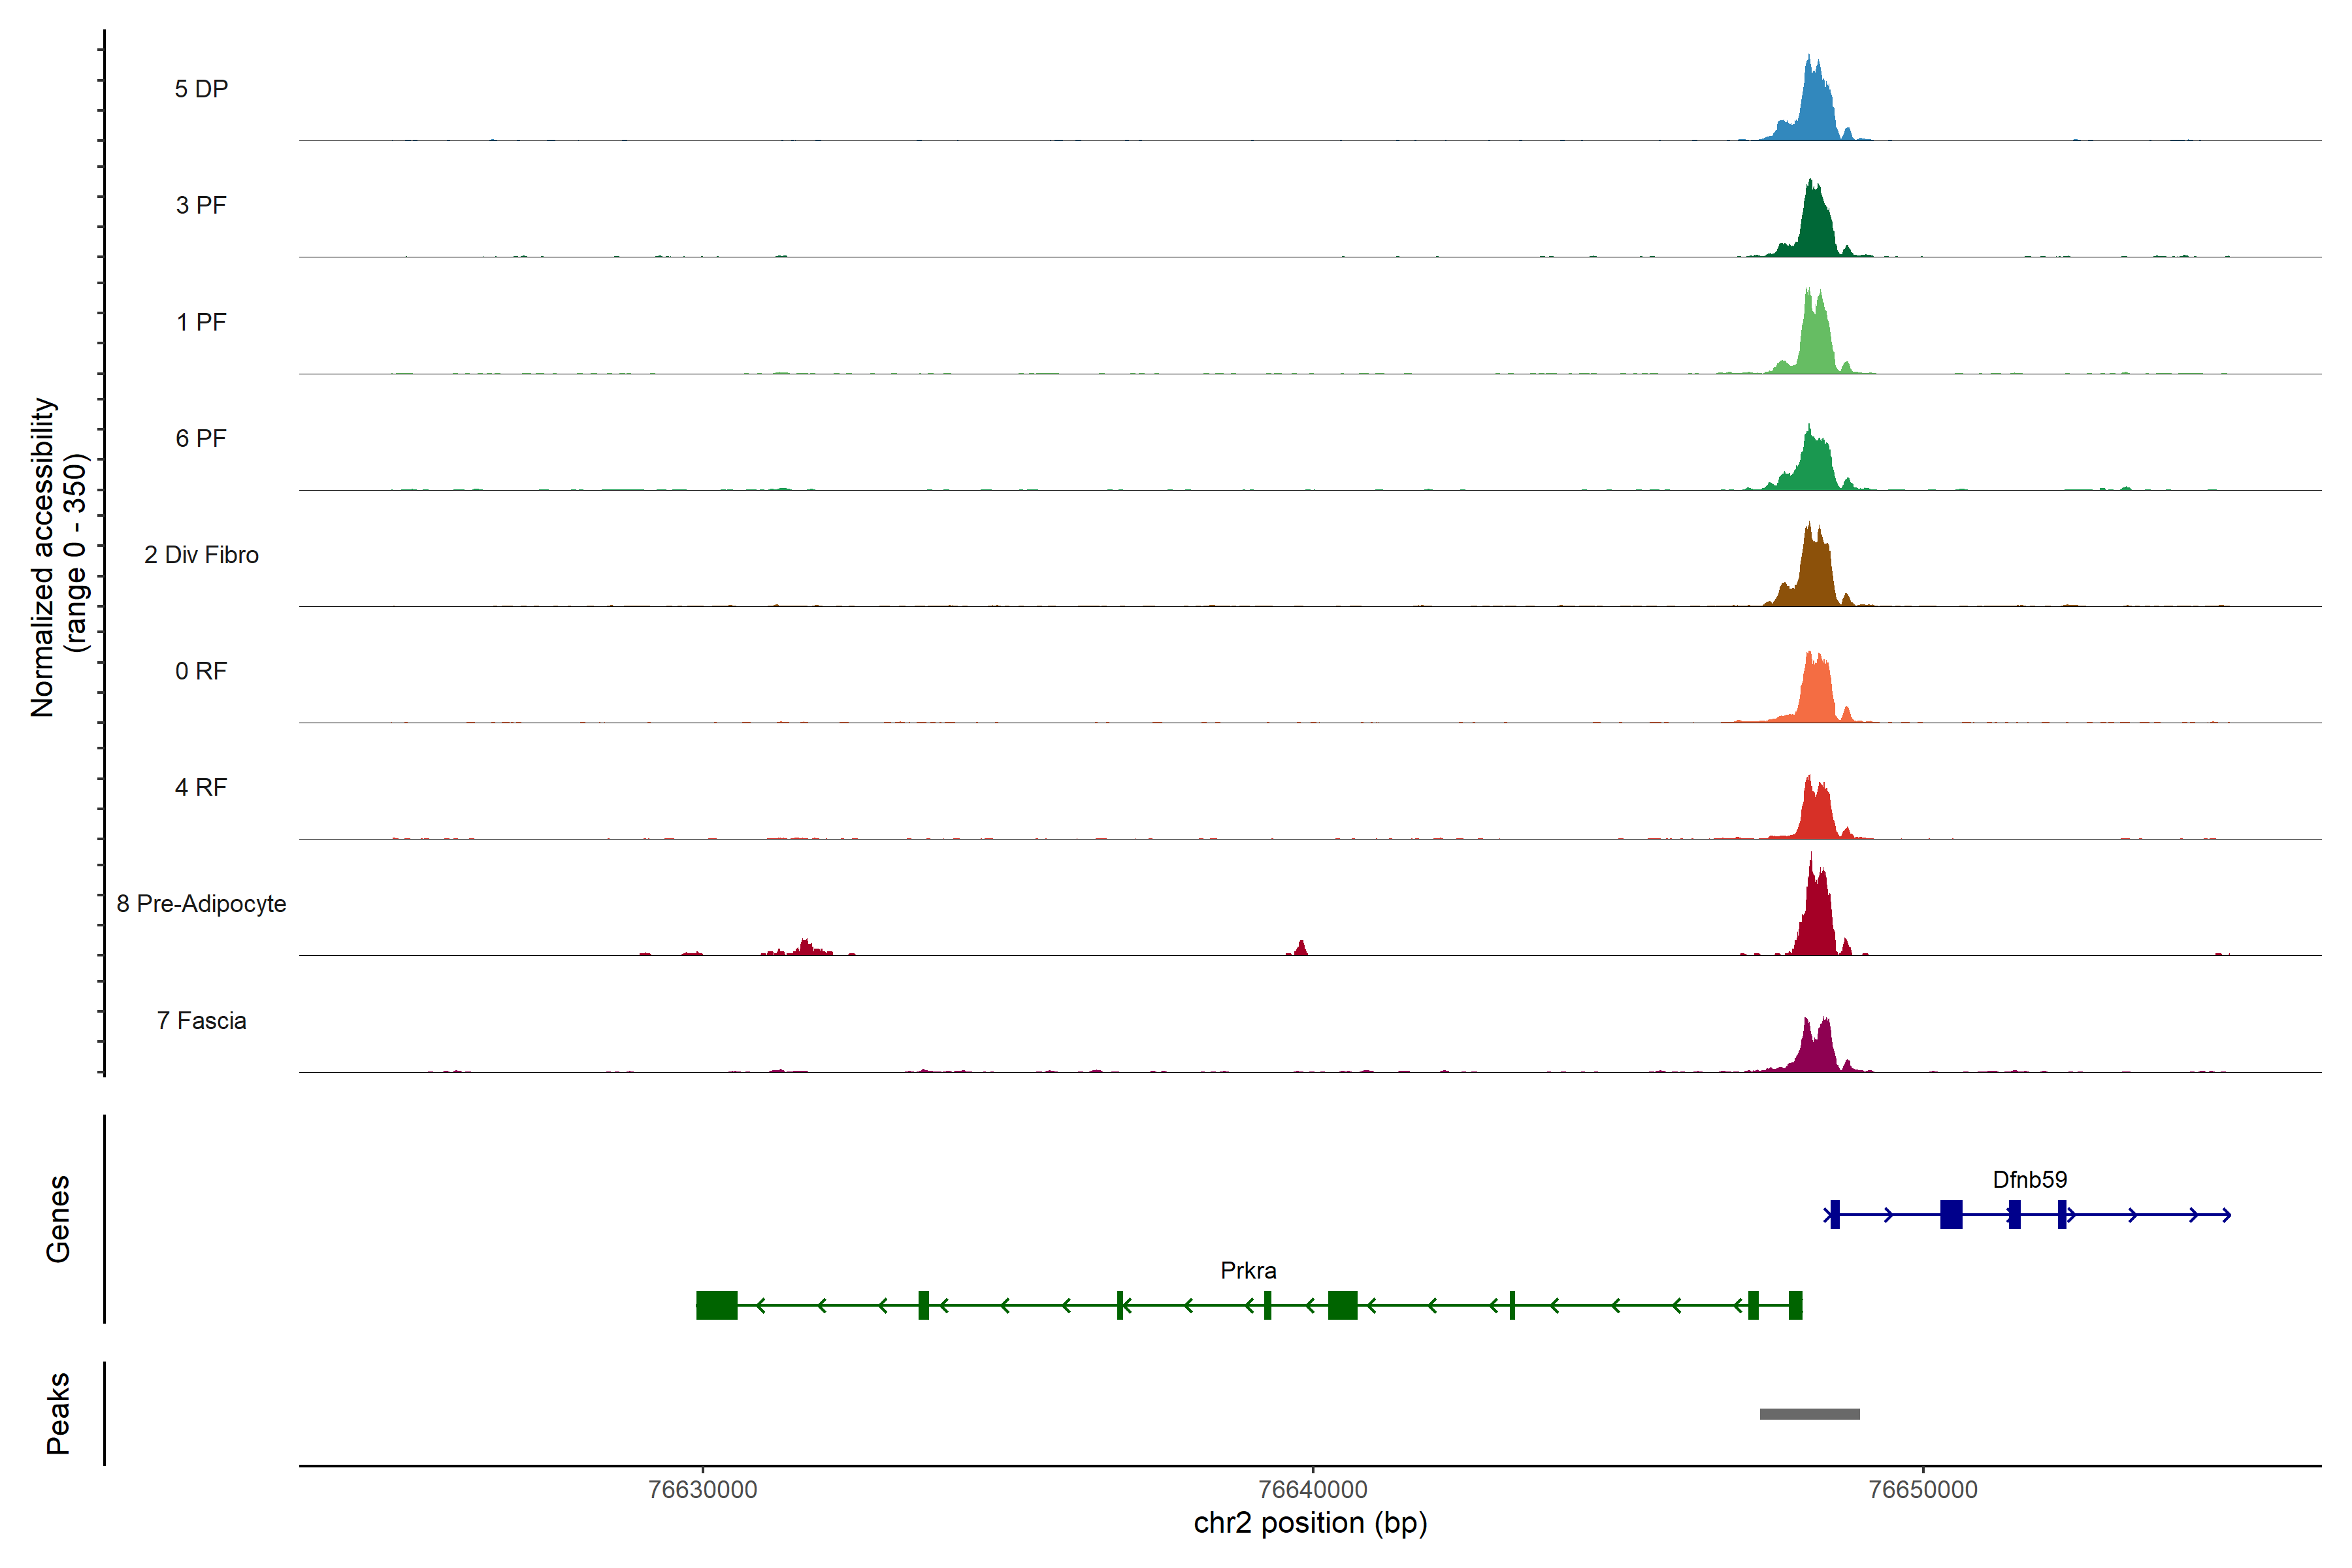The height and width of the screenshot is (1568, 2352).
Task: Click the small Pre-Adipocyte peak near 76640000
Action: 1300,949
